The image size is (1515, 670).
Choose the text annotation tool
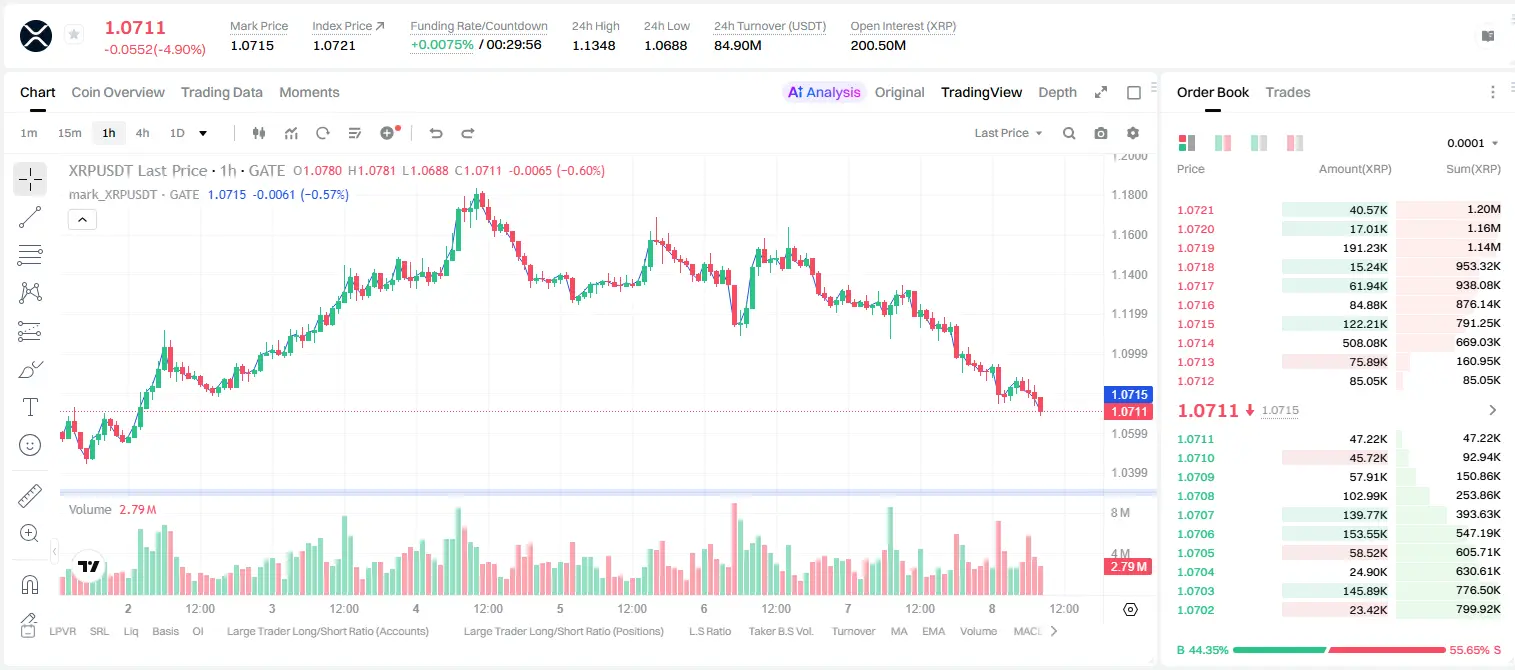tap(30, 407)
